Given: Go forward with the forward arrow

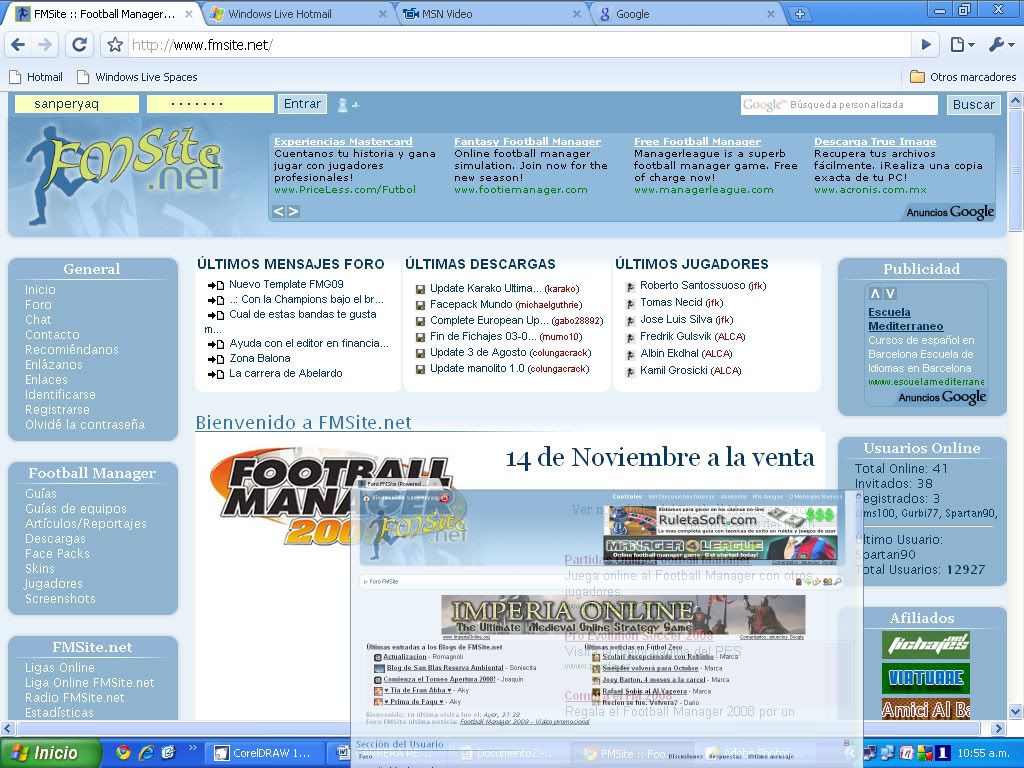Looking at the screenshot, I should [45, 44].
